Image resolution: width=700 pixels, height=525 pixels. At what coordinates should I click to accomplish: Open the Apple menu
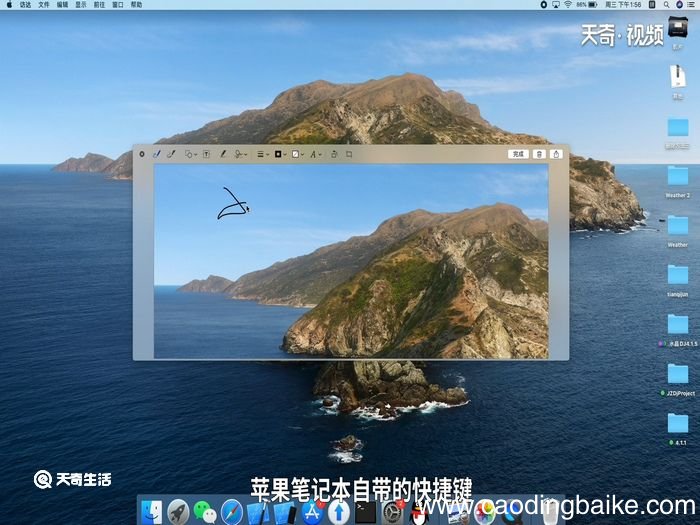9,4
